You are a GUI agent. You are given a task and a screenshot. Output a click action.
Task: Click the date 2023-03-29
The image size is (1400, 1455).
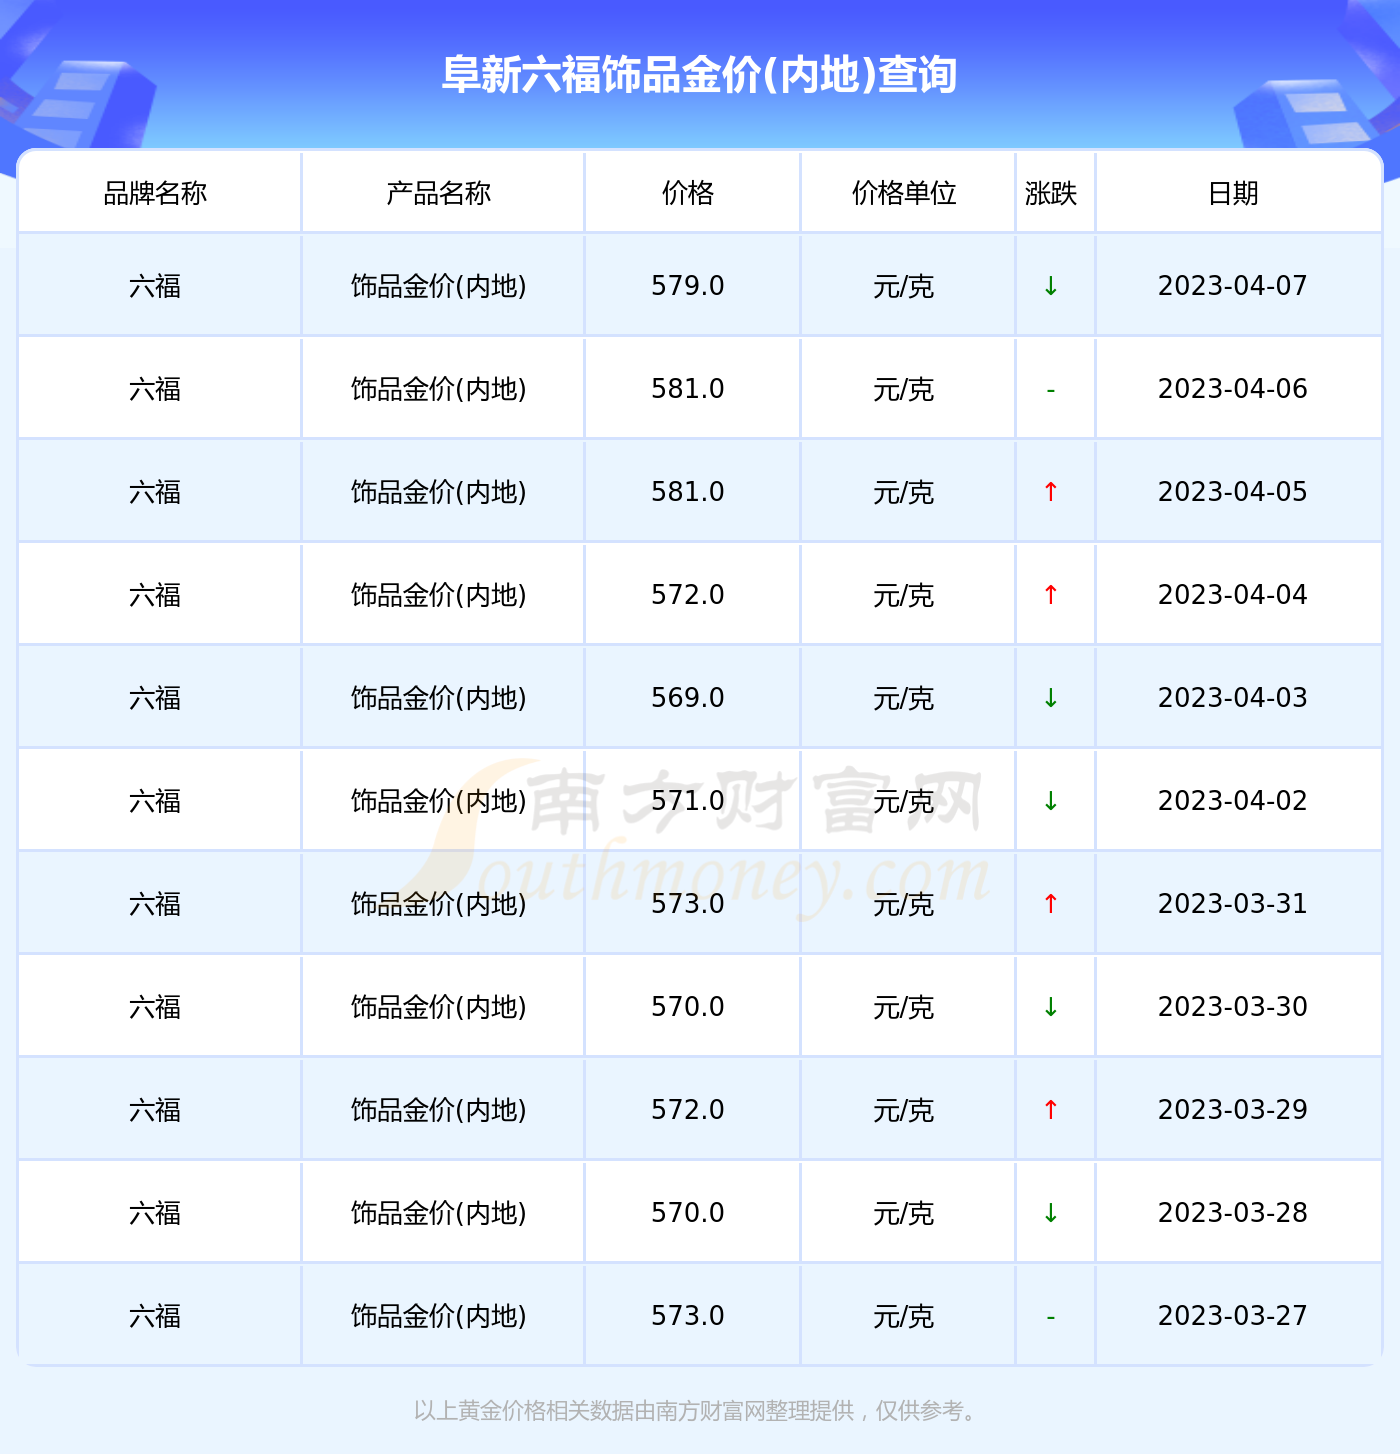[1233, 1110]
